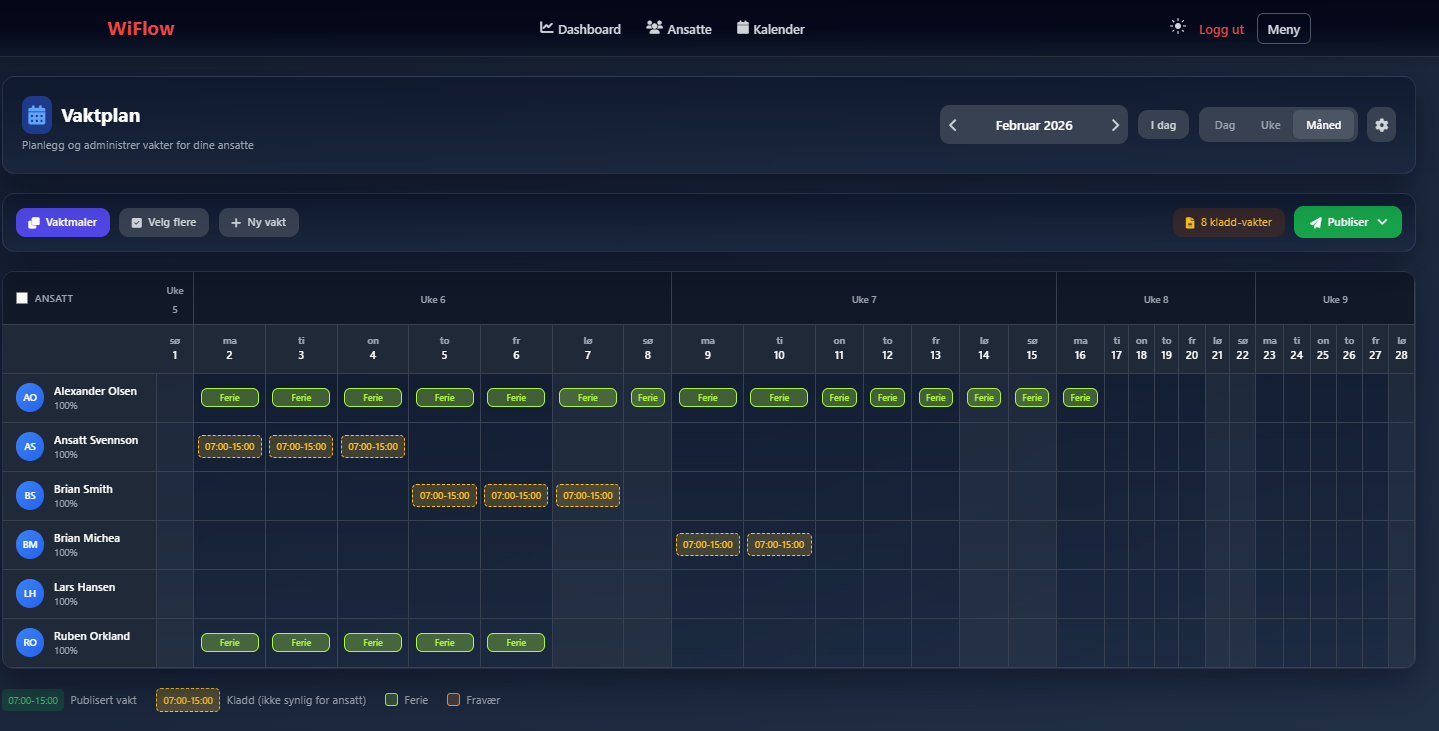Viewport: 1439px width, 731px height.
Task: Open Ansatte in top navigation
Action: click(679, 29)
